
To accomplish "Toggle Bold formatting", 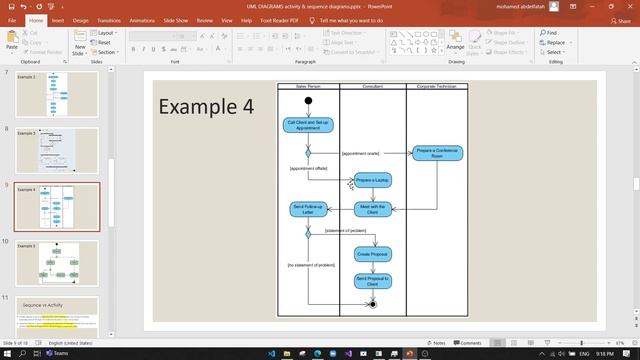I will click(x=133, y=49).
